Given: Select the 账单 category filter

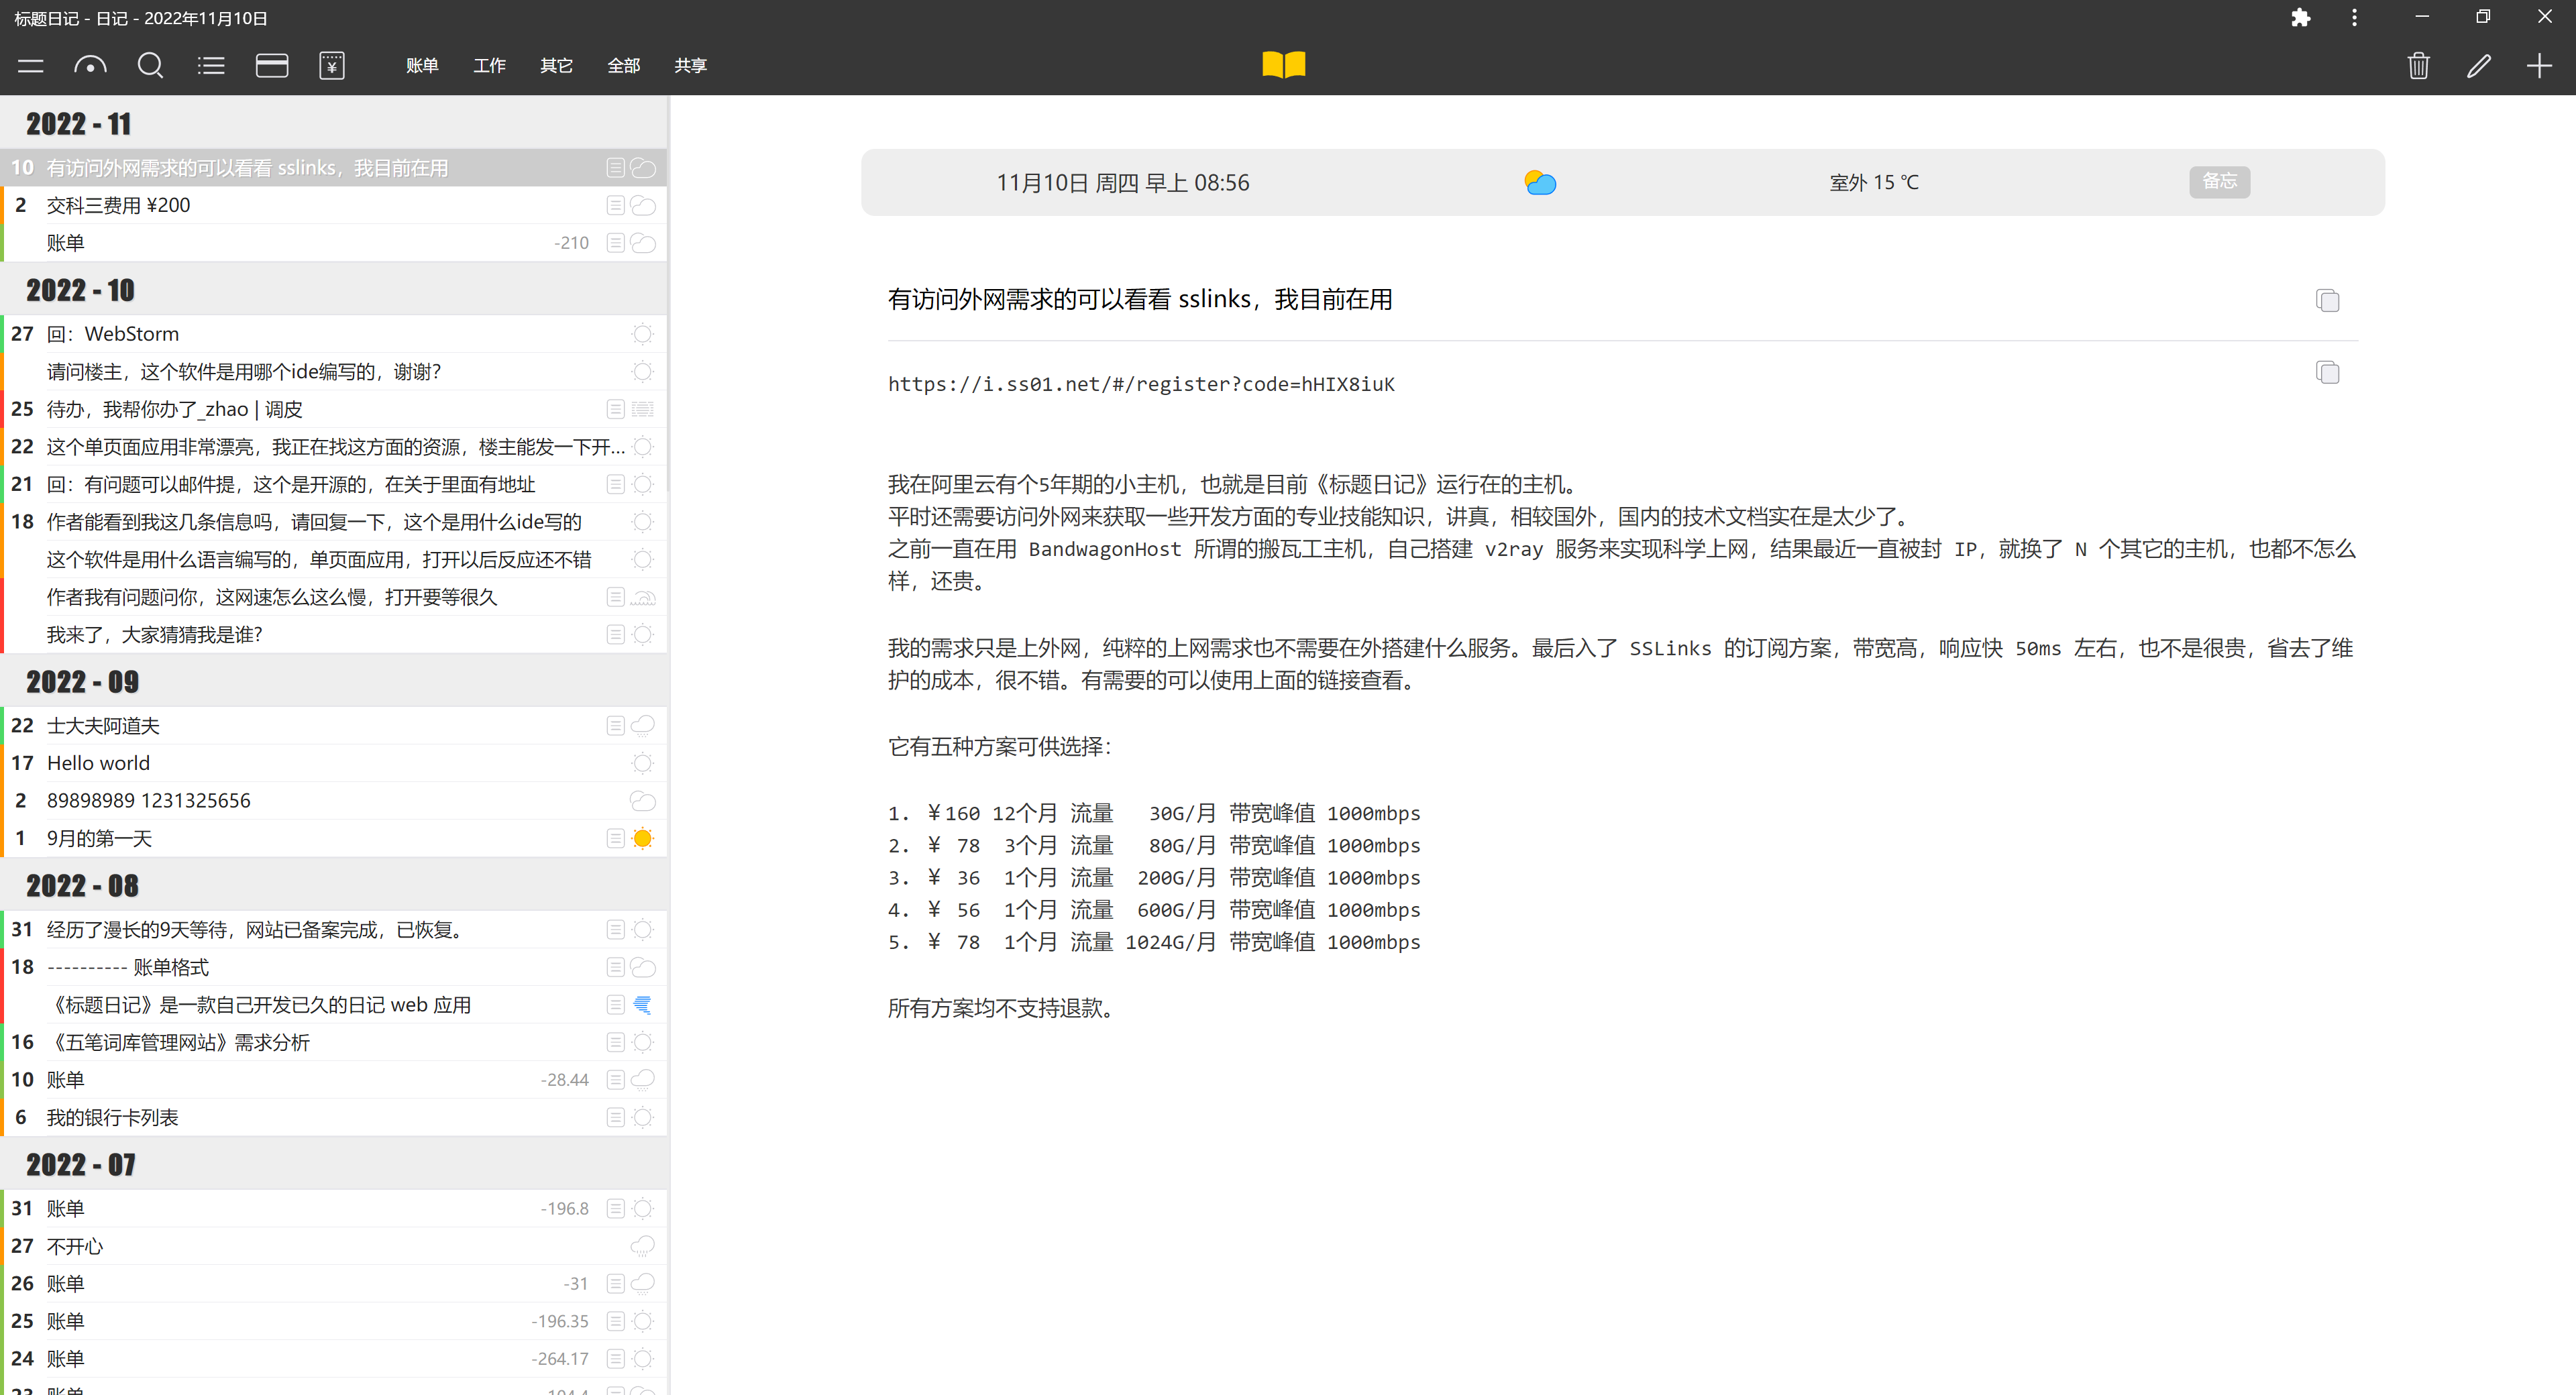Looking at the screenshot, I should [422, 66].
